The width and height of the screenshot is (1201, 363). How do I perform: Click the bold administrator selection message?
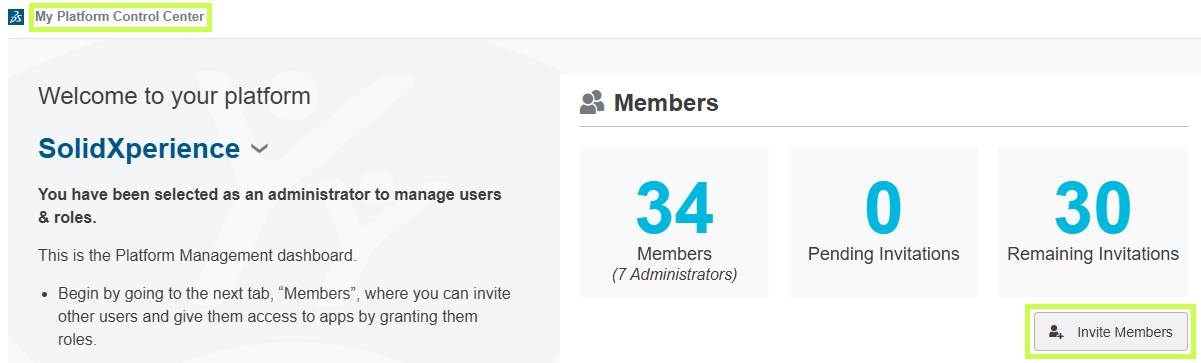(x=270, y=205)
